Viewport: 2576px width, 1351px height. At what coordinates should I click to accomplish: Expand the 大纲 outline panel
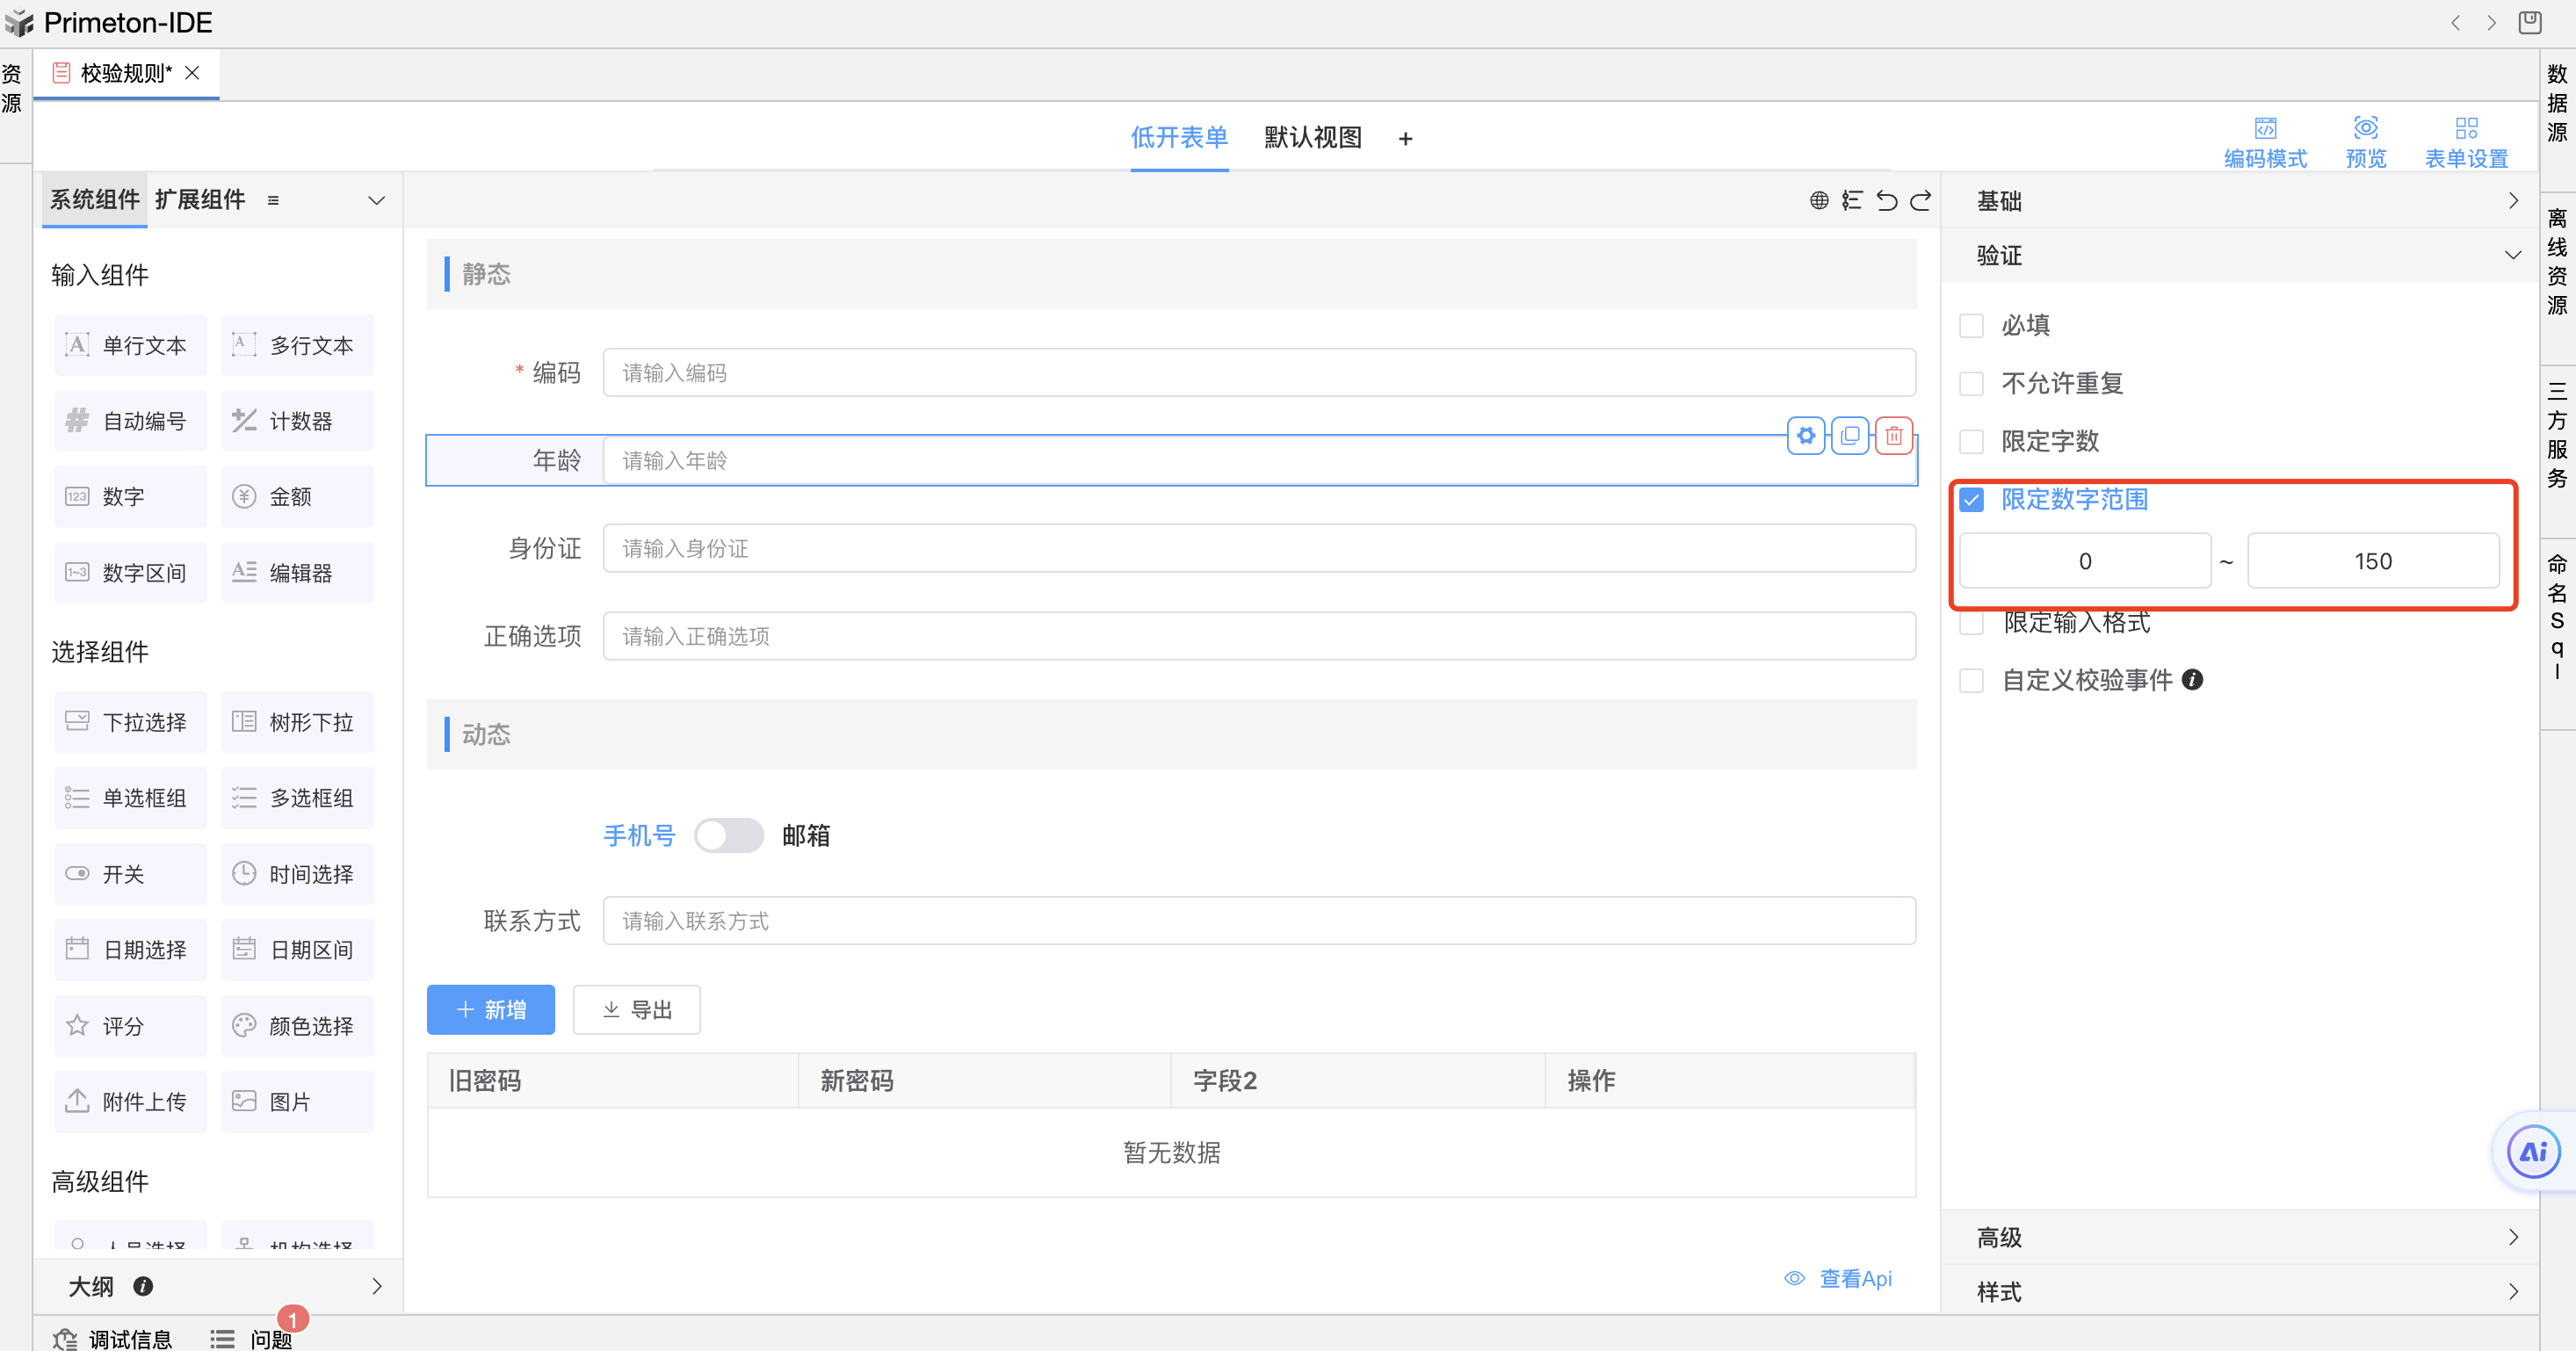tap(376, 1287)
